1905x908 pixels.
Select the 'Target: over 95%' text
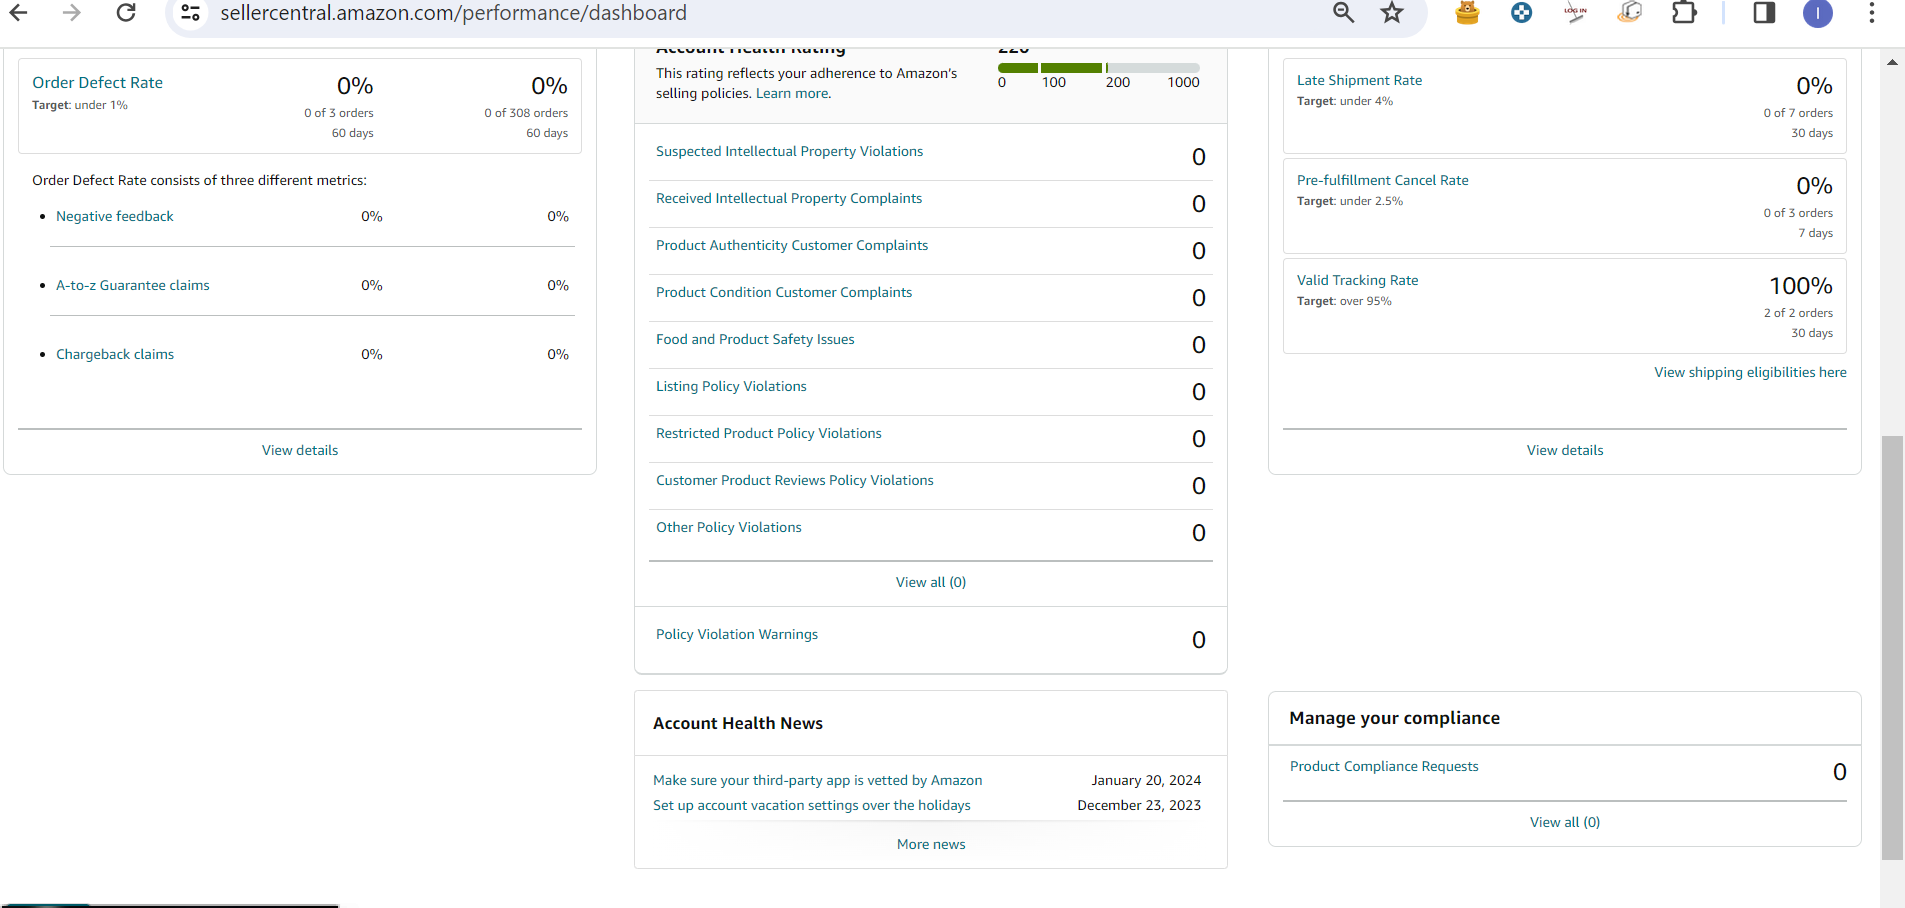1344,301
